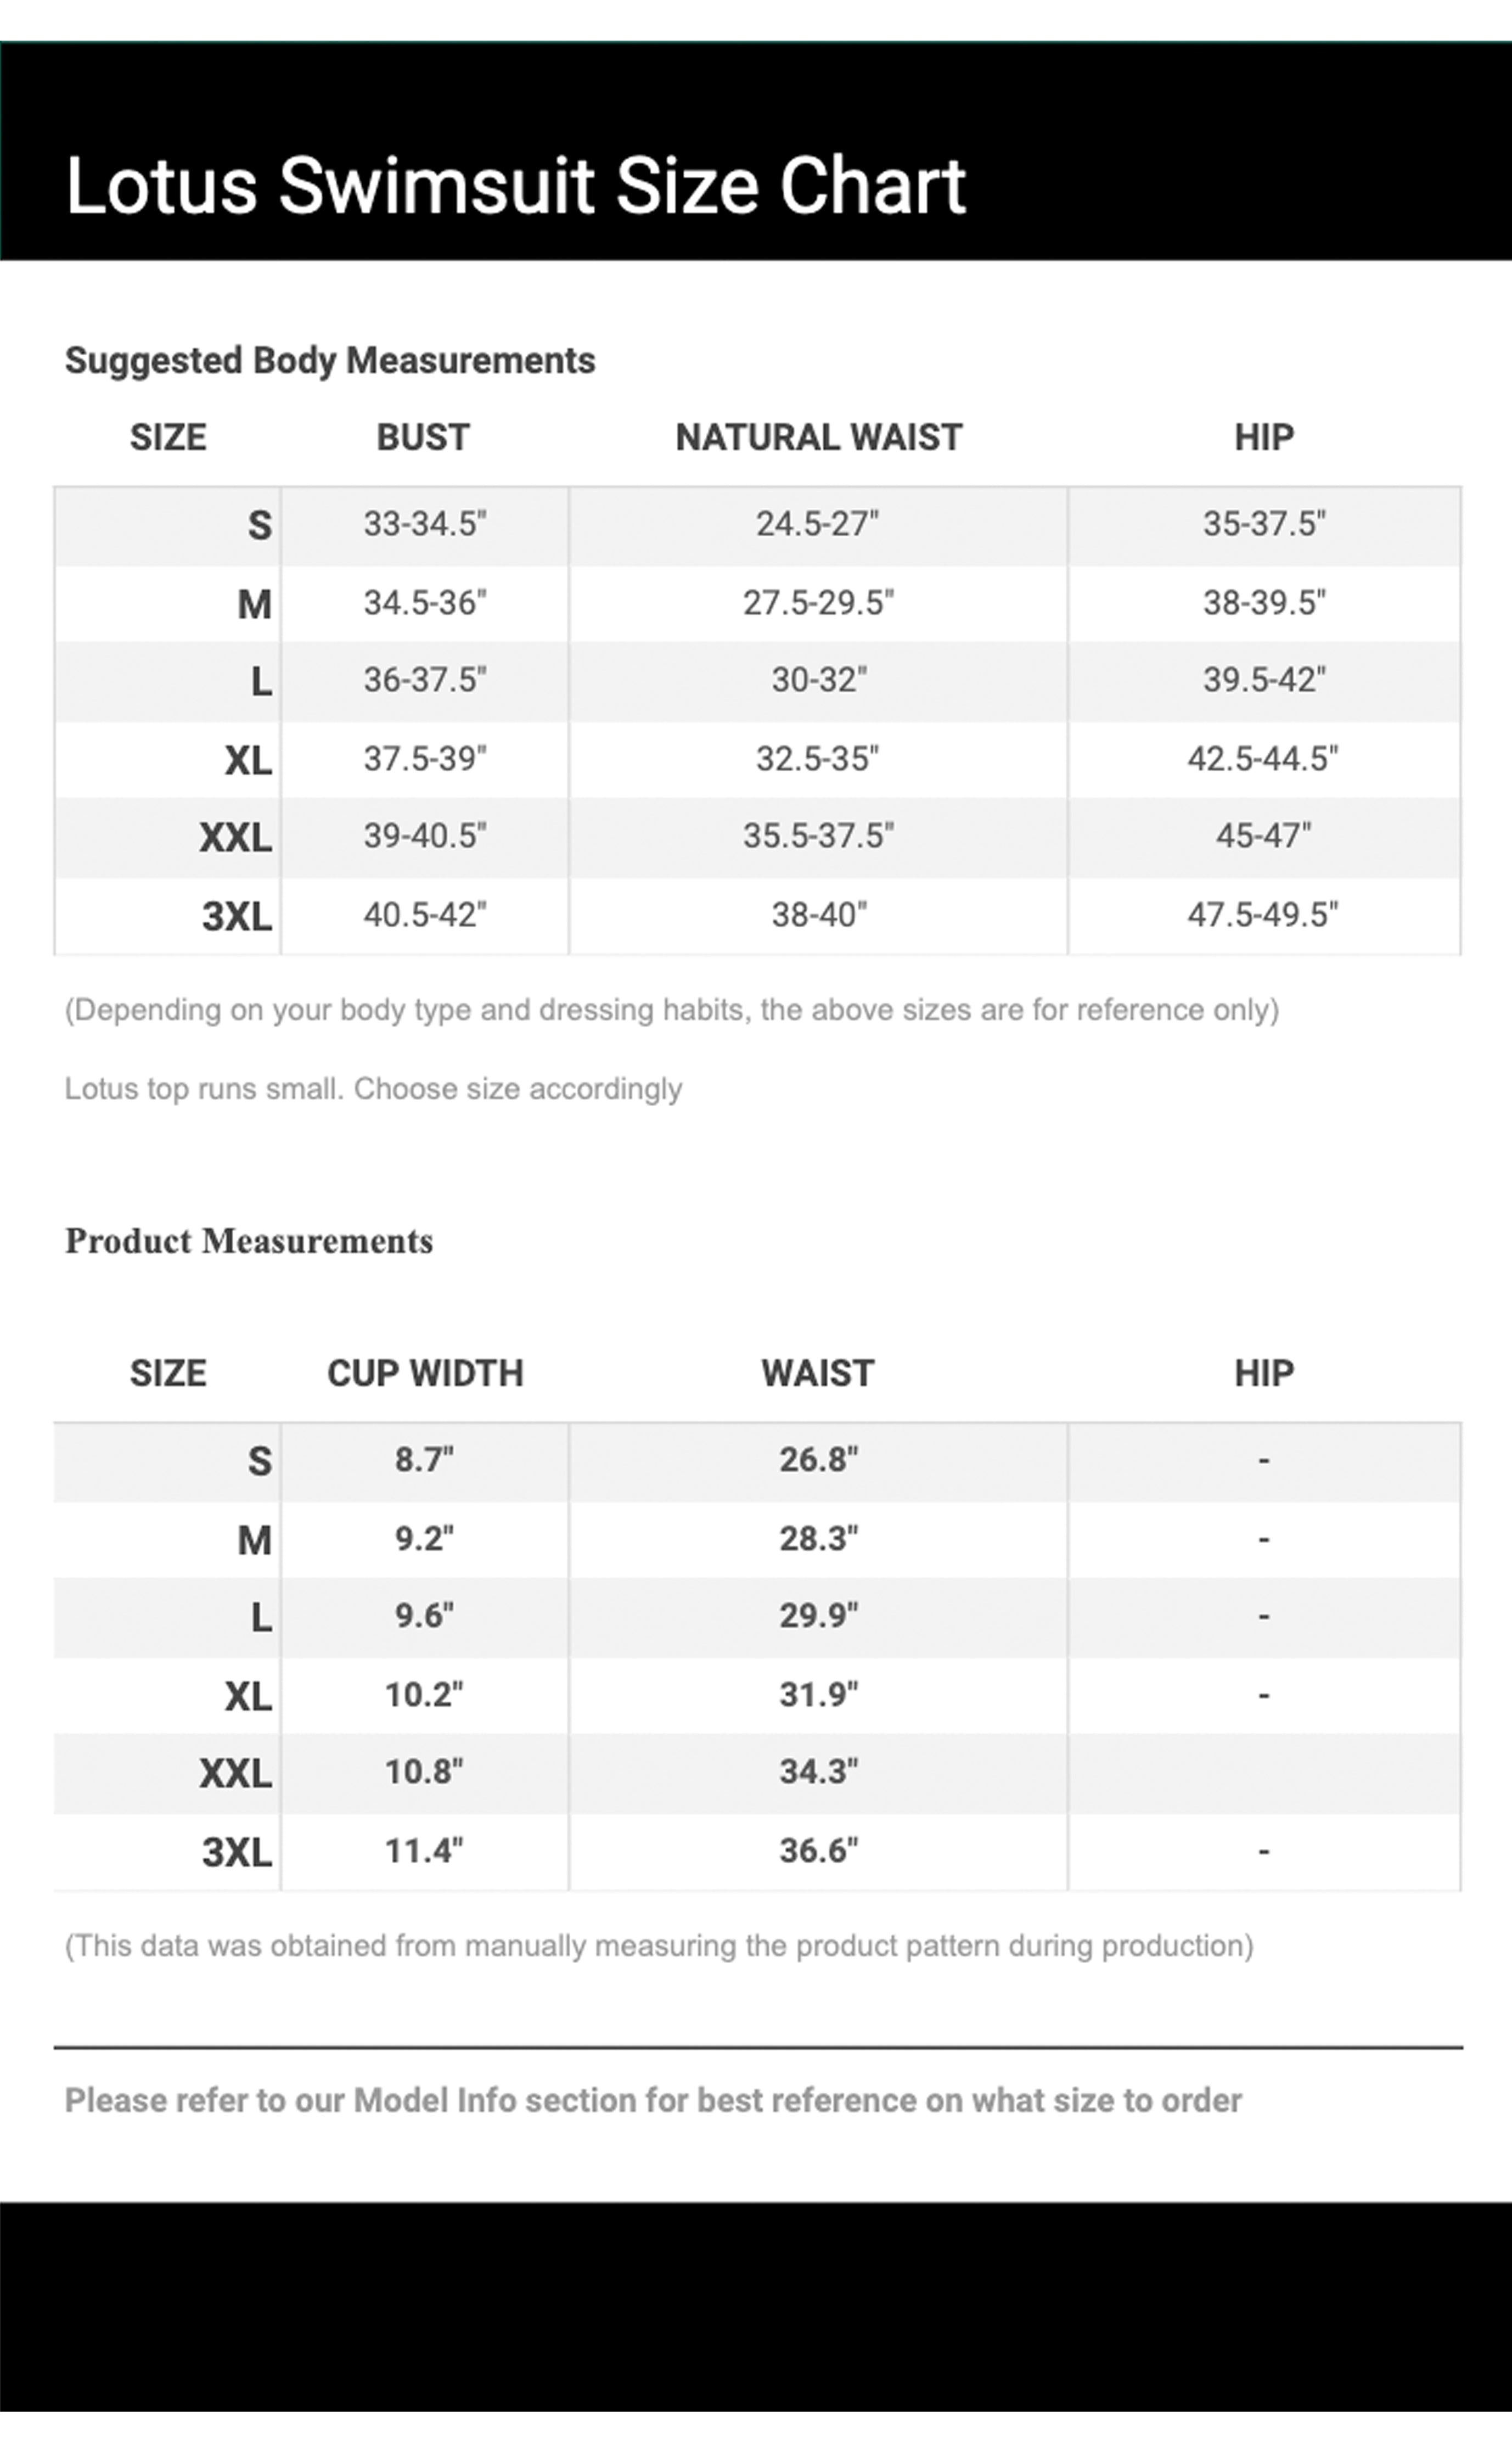Select the Product Measurements heading

click(249, 1241)
